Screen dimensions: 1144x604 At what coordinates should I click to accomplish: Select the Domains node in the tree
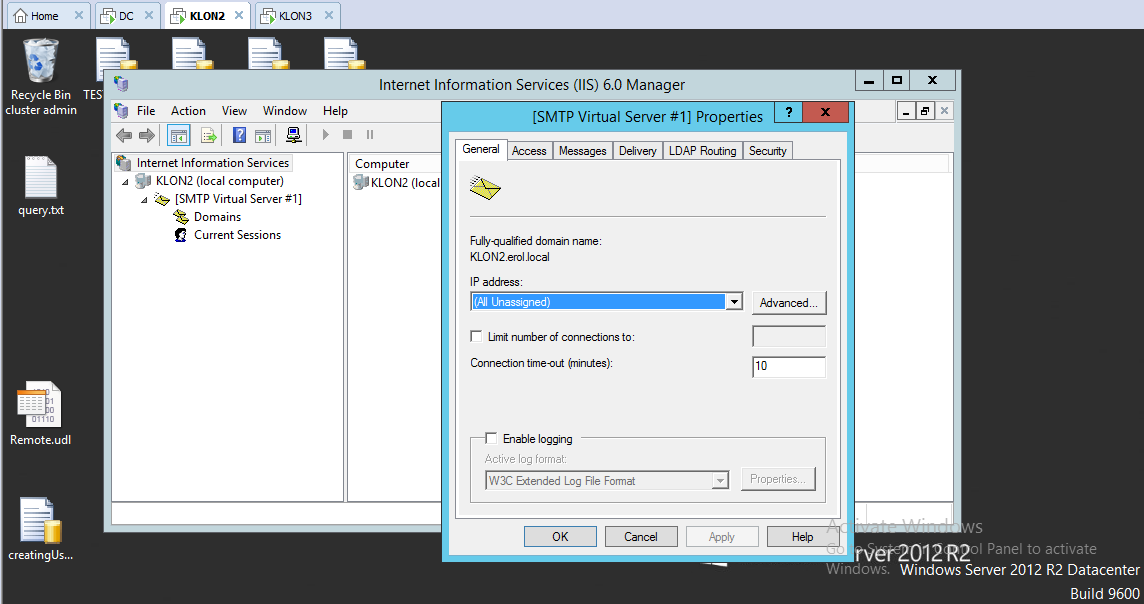[x=217, y=217]
